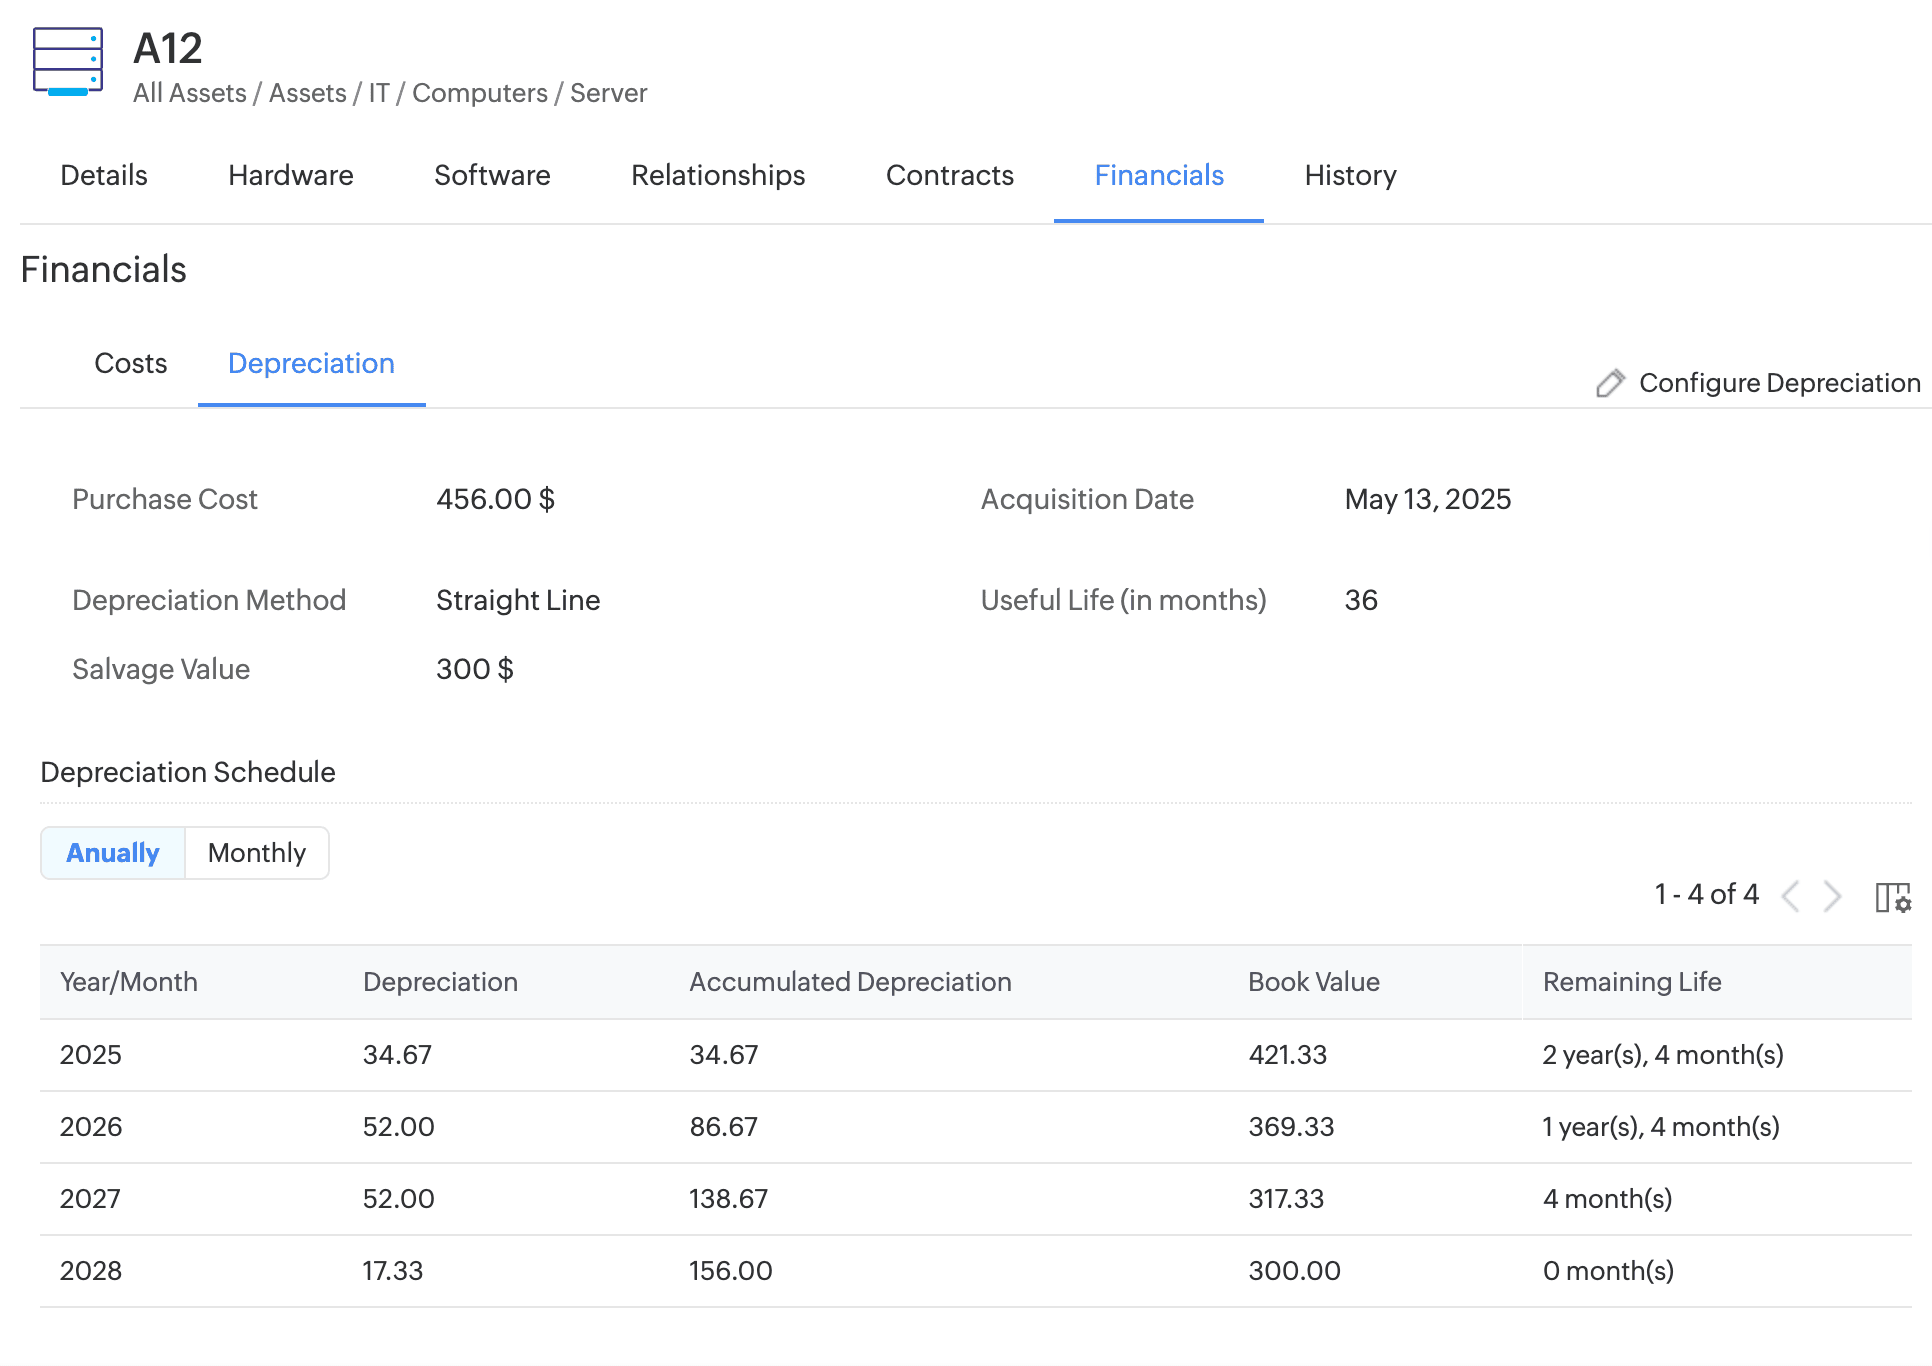The image size is (1932, 1366).
Task: Select the Costs sub-tab
Action: click(130, 364)
